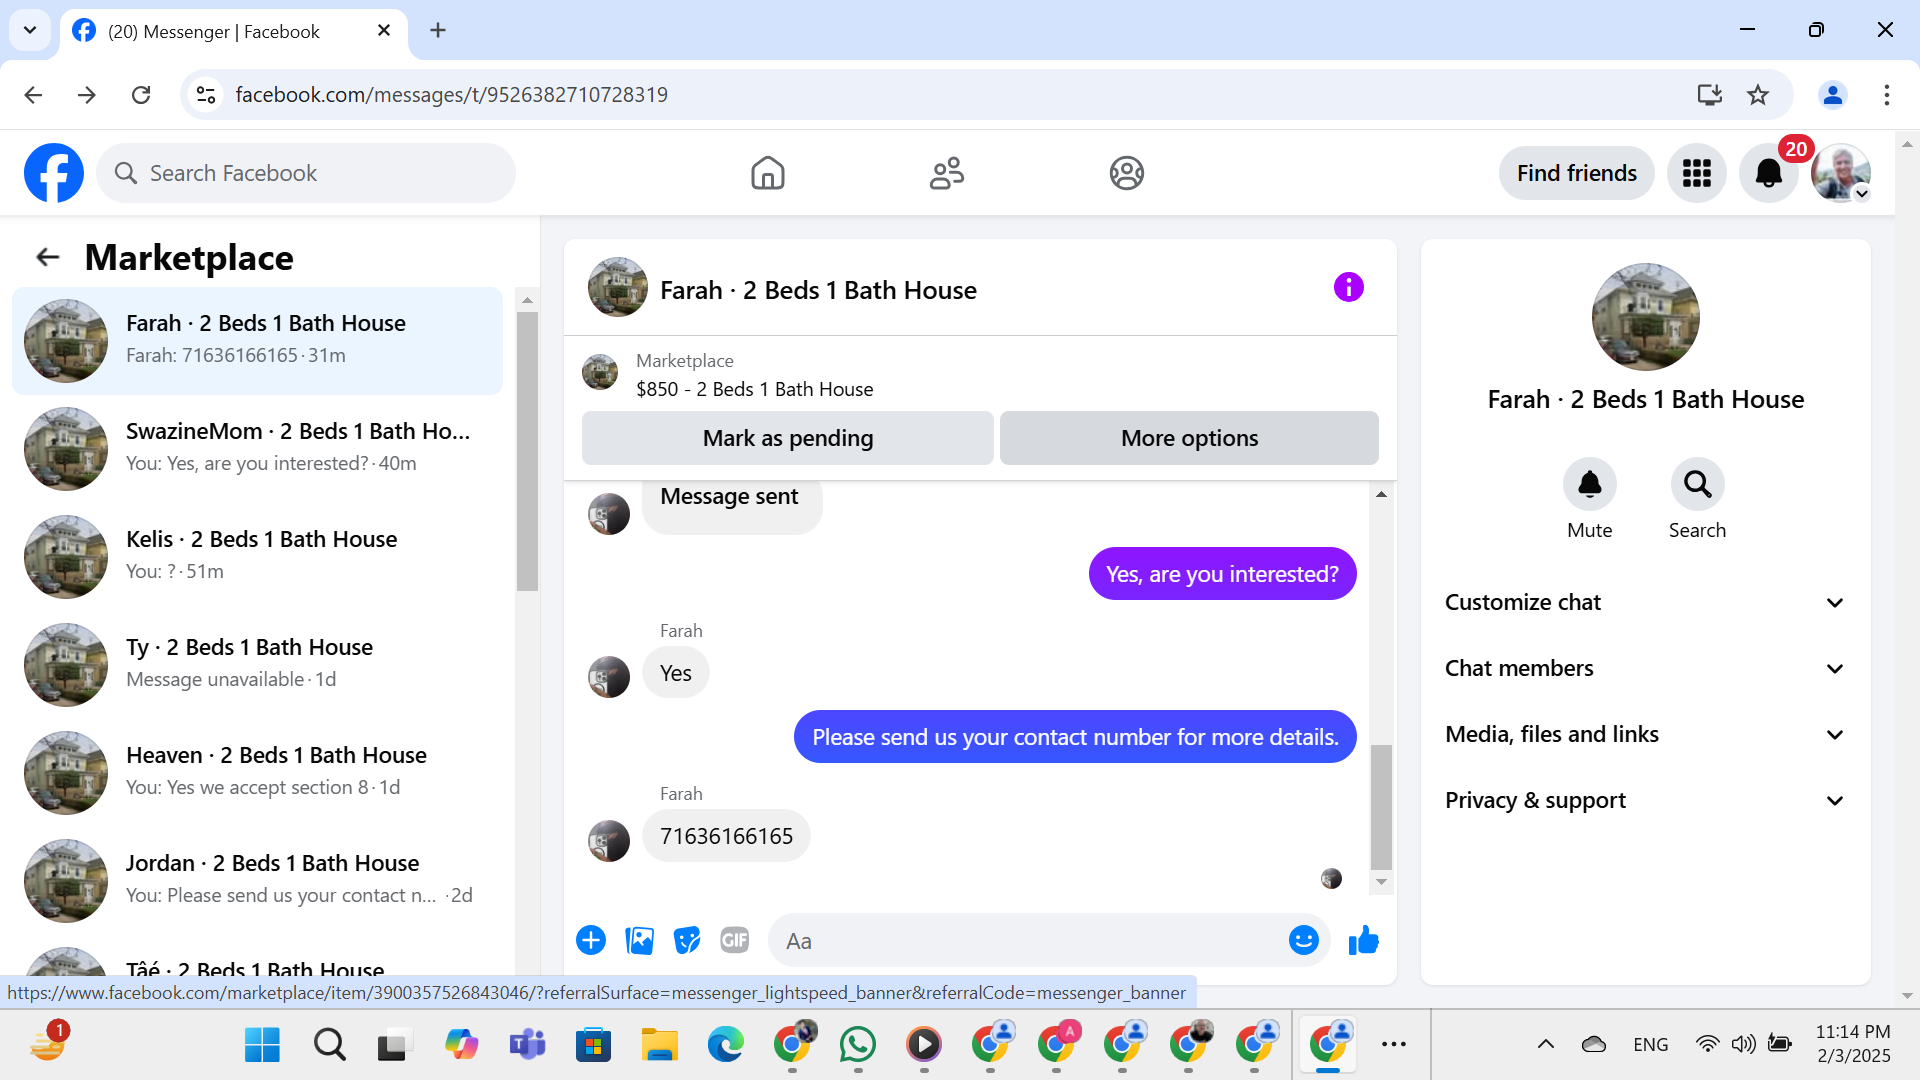This screenshot has height=1080, width=1920.
Task: Open the taskbar overflow three dots
Action: click(1393, 1045)
